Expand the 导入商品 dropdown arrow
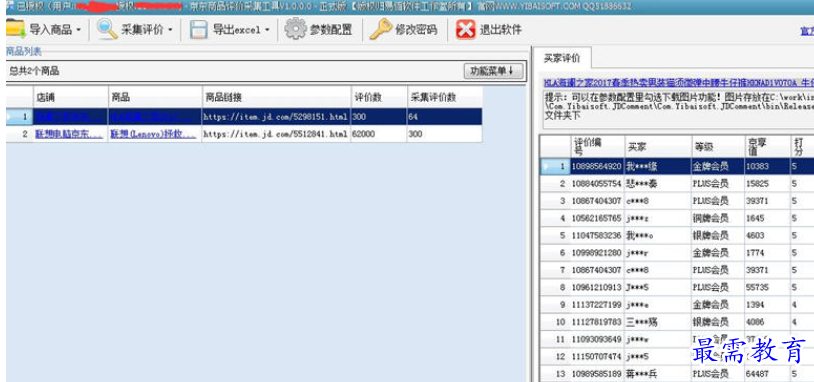The image size is (814, 382). click(x=78, y=30)
